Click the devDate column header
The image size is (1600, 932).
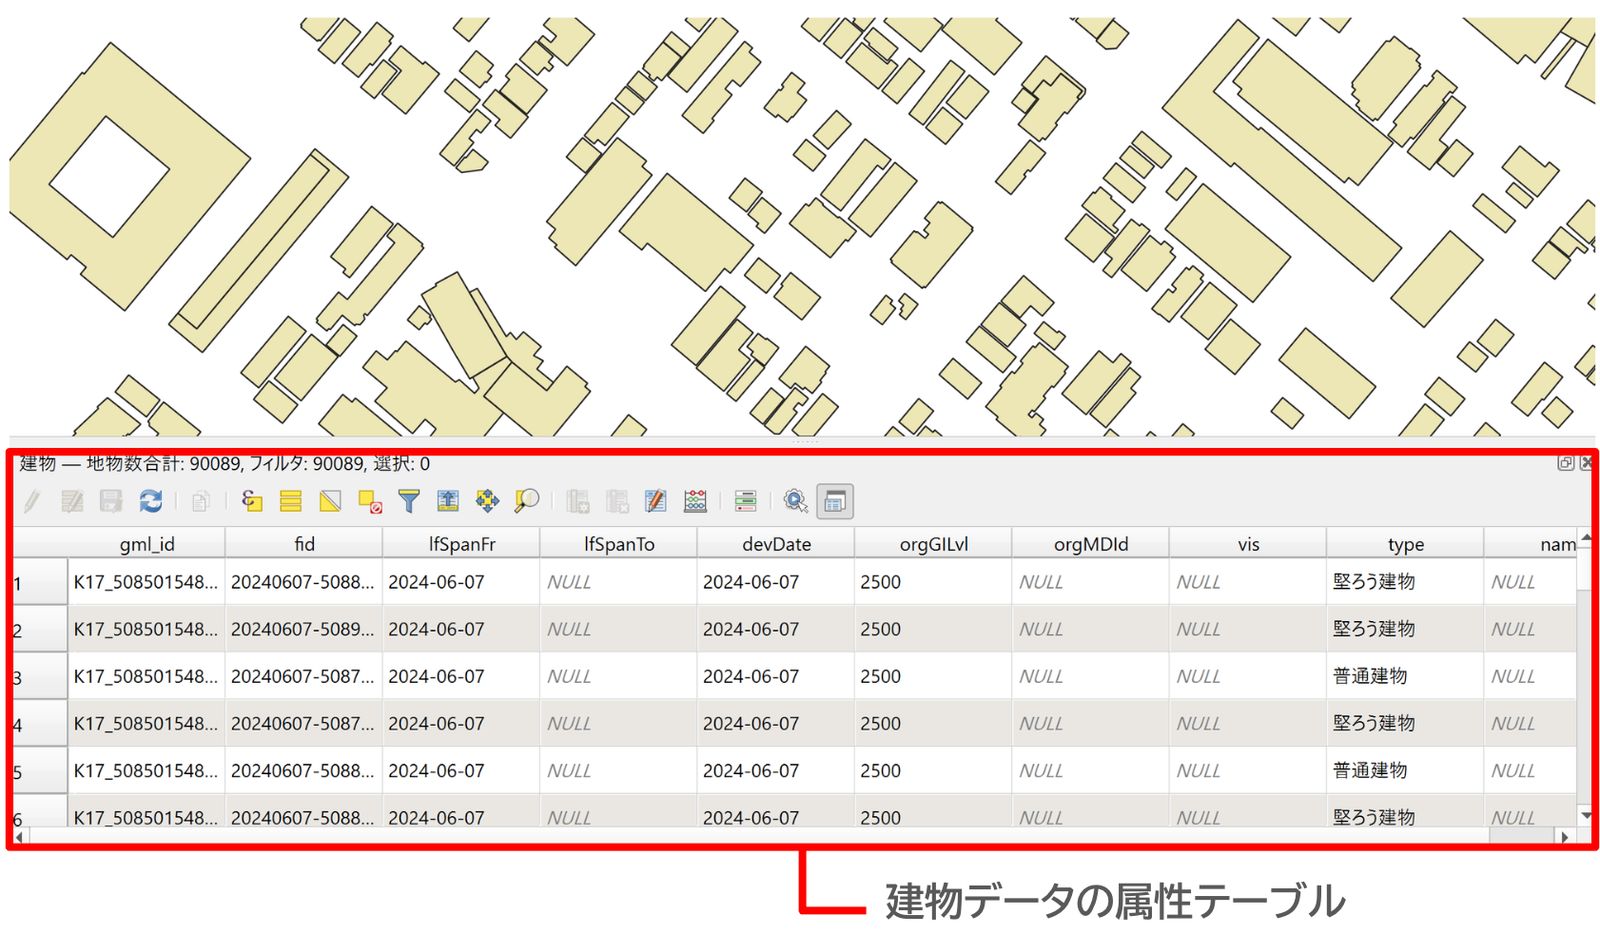pos(776,544)
